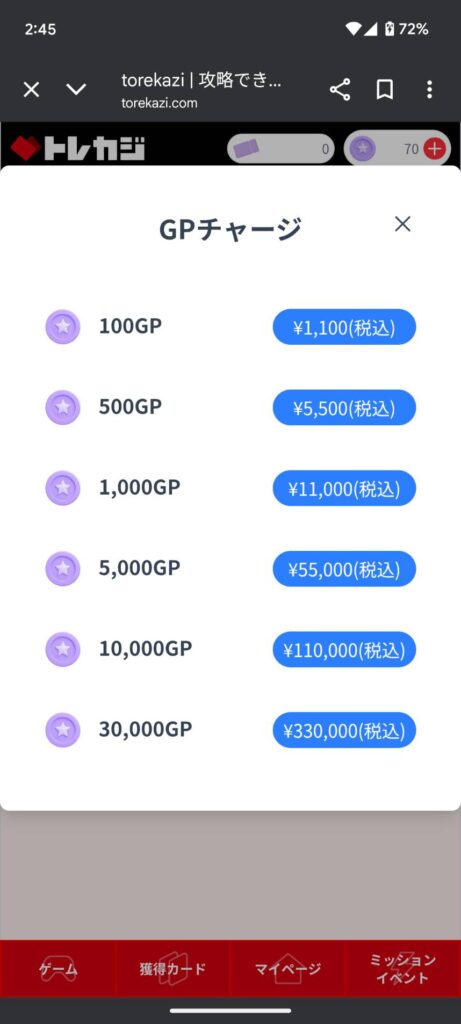Open the ゲーム tab
The image size is (461, 1024).
[58, 969]
